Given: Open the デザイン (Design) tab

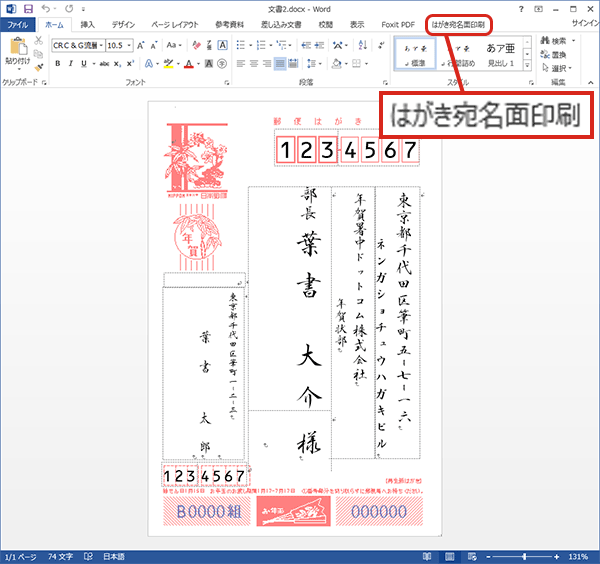Looking at the screenshot, I should click(123, 25).
